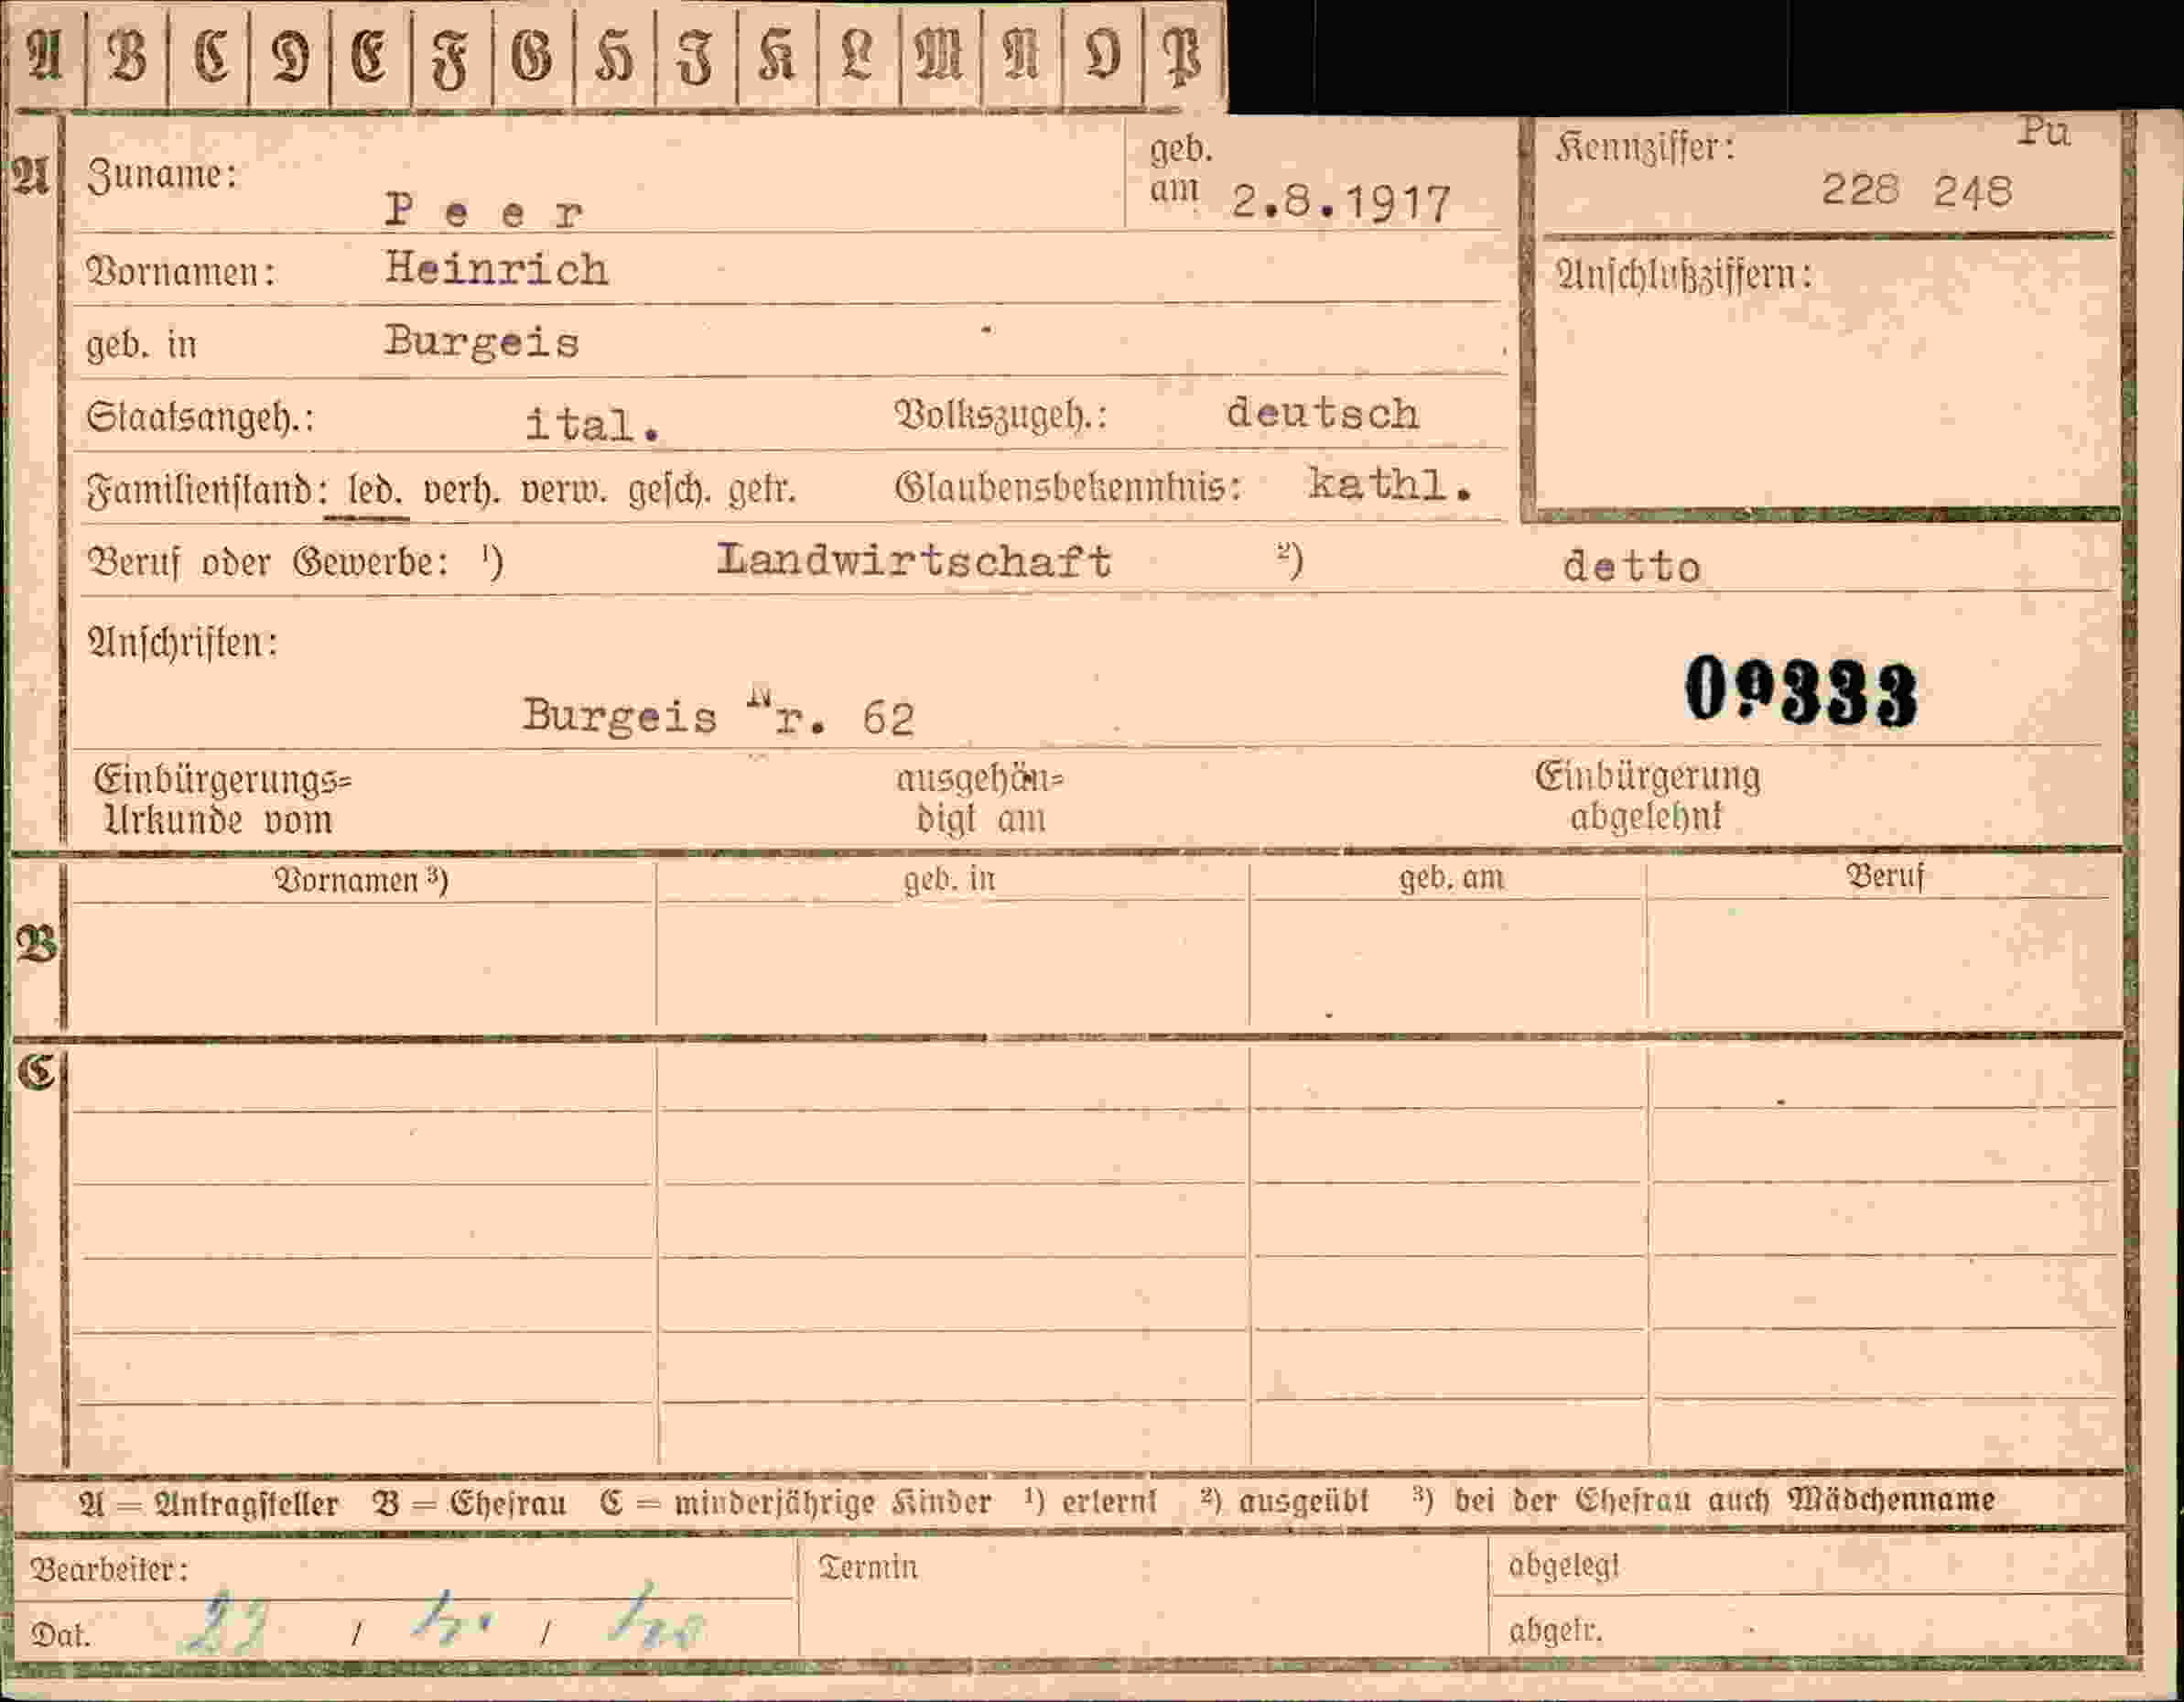Click the birthplace value 'Burgeis'
Image resolution: width=2184 pixels, height=1702 pixels.
(x=482, y=343)
